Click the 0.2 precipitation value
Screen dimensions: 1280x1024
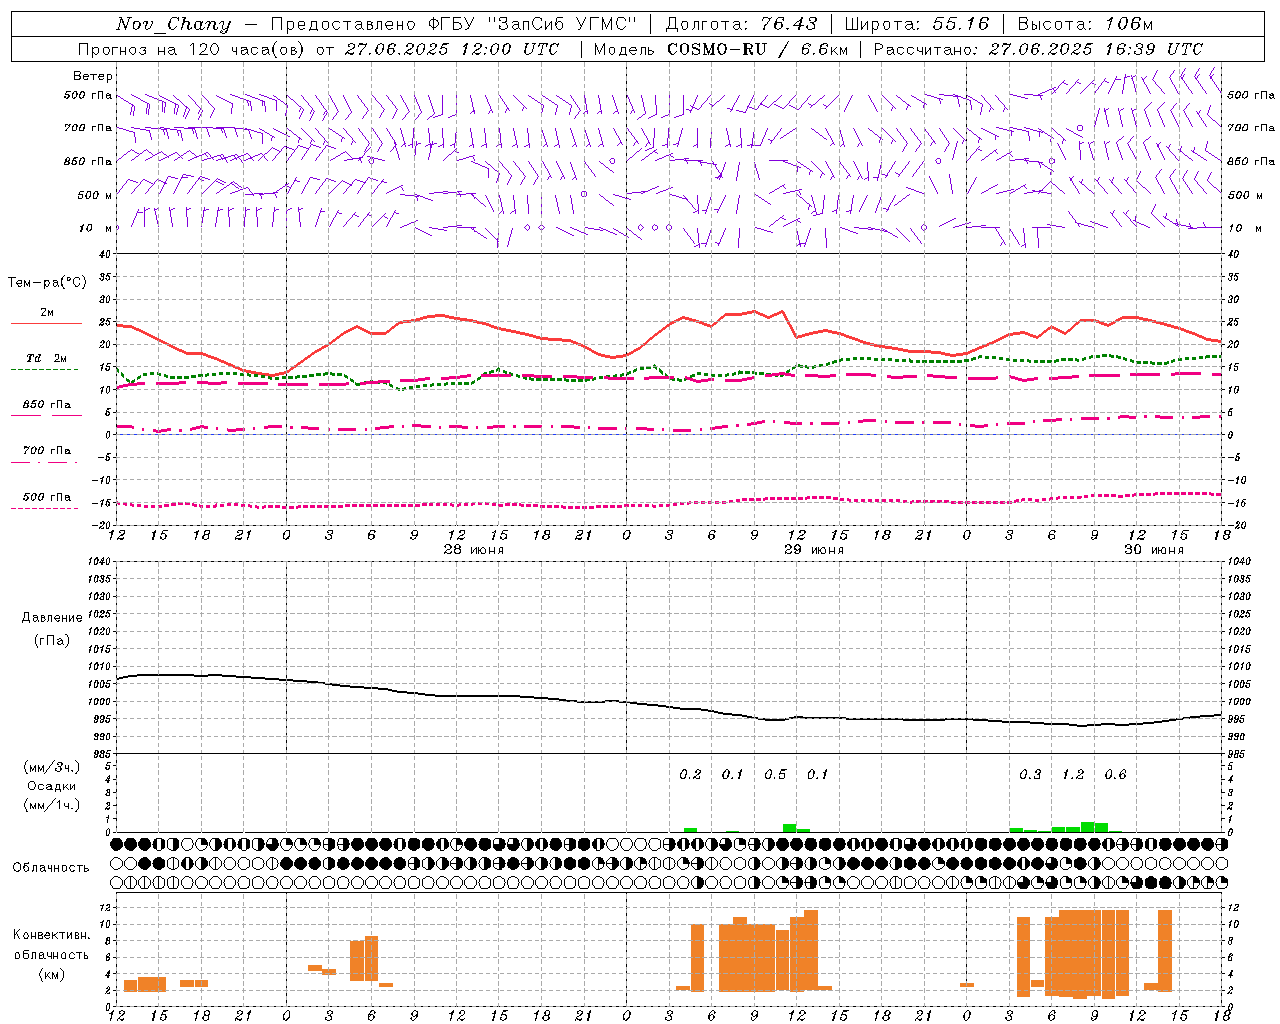point(690,775)
